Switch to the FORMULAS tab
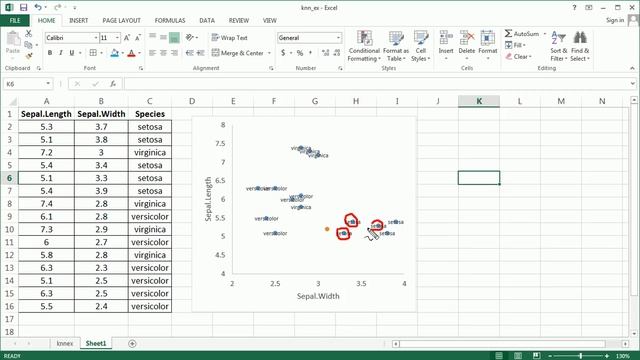The height and width of the screenshot is (360, 640). pos(170,20)
